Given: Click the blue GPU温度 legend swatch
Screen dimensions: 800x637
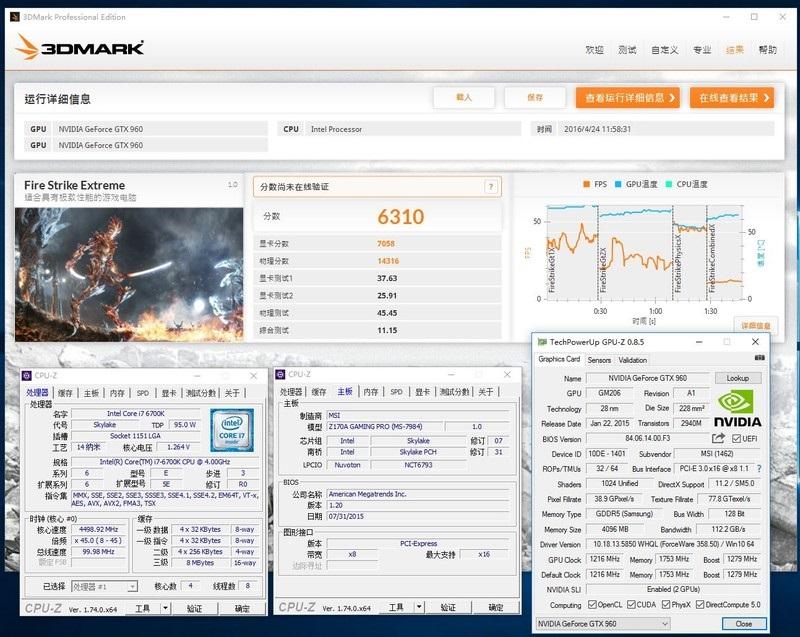Looking at the screenshot, I should 618,184.
